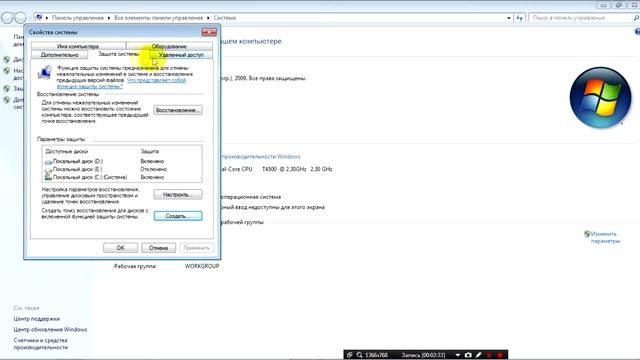This screenshot has height=360, width=640.
Task: Click the Back navigation arrow
Action: tap(7, 18)
